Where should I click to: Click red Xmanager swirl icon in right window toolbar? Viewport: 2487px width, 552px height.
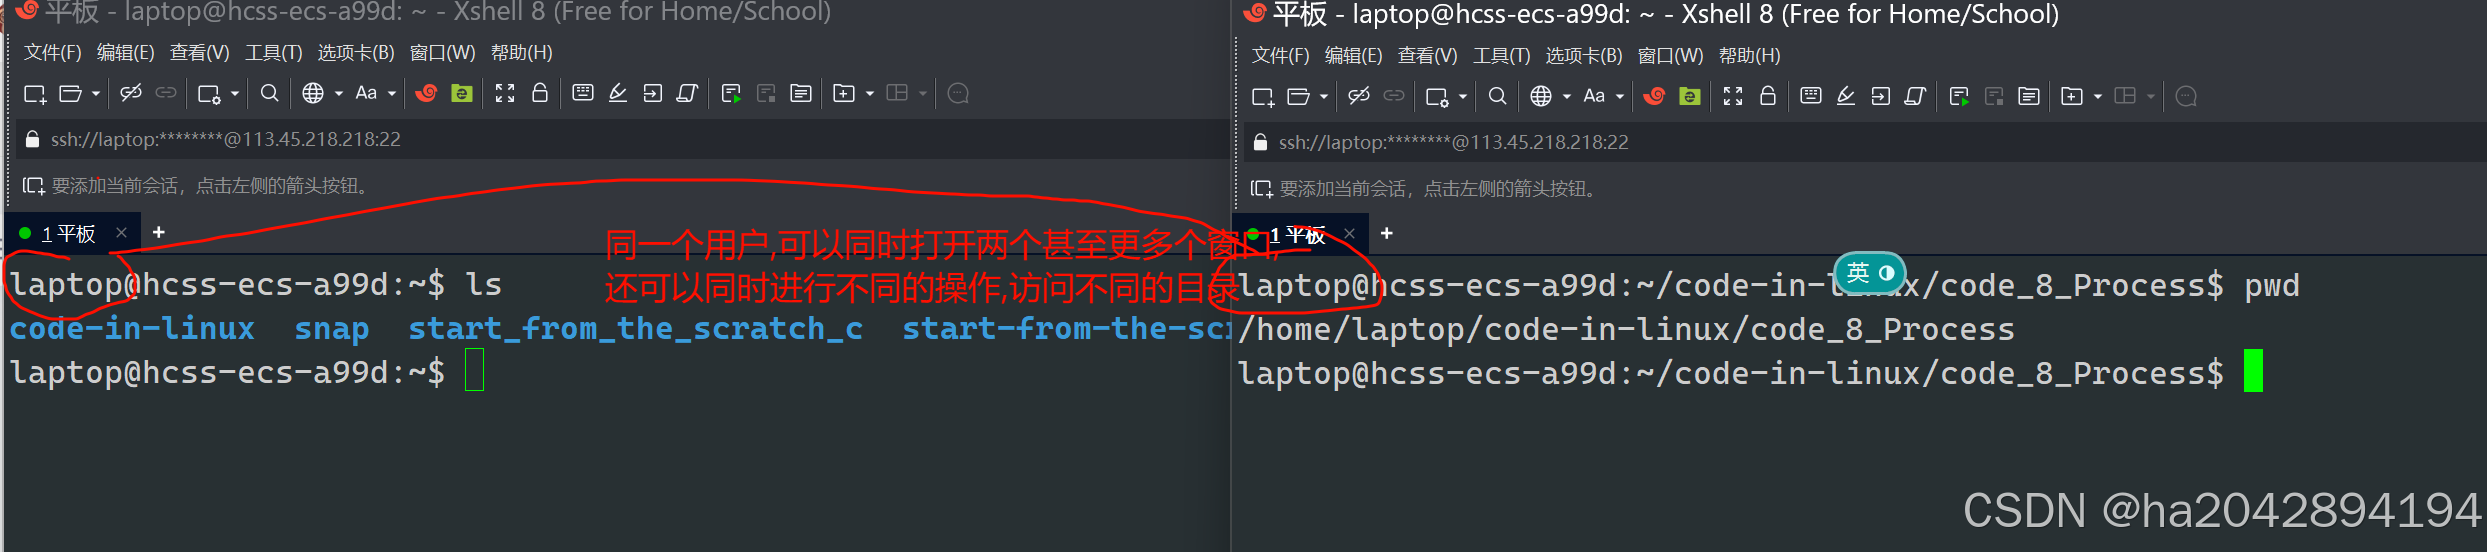click(x=1654, y=96)
